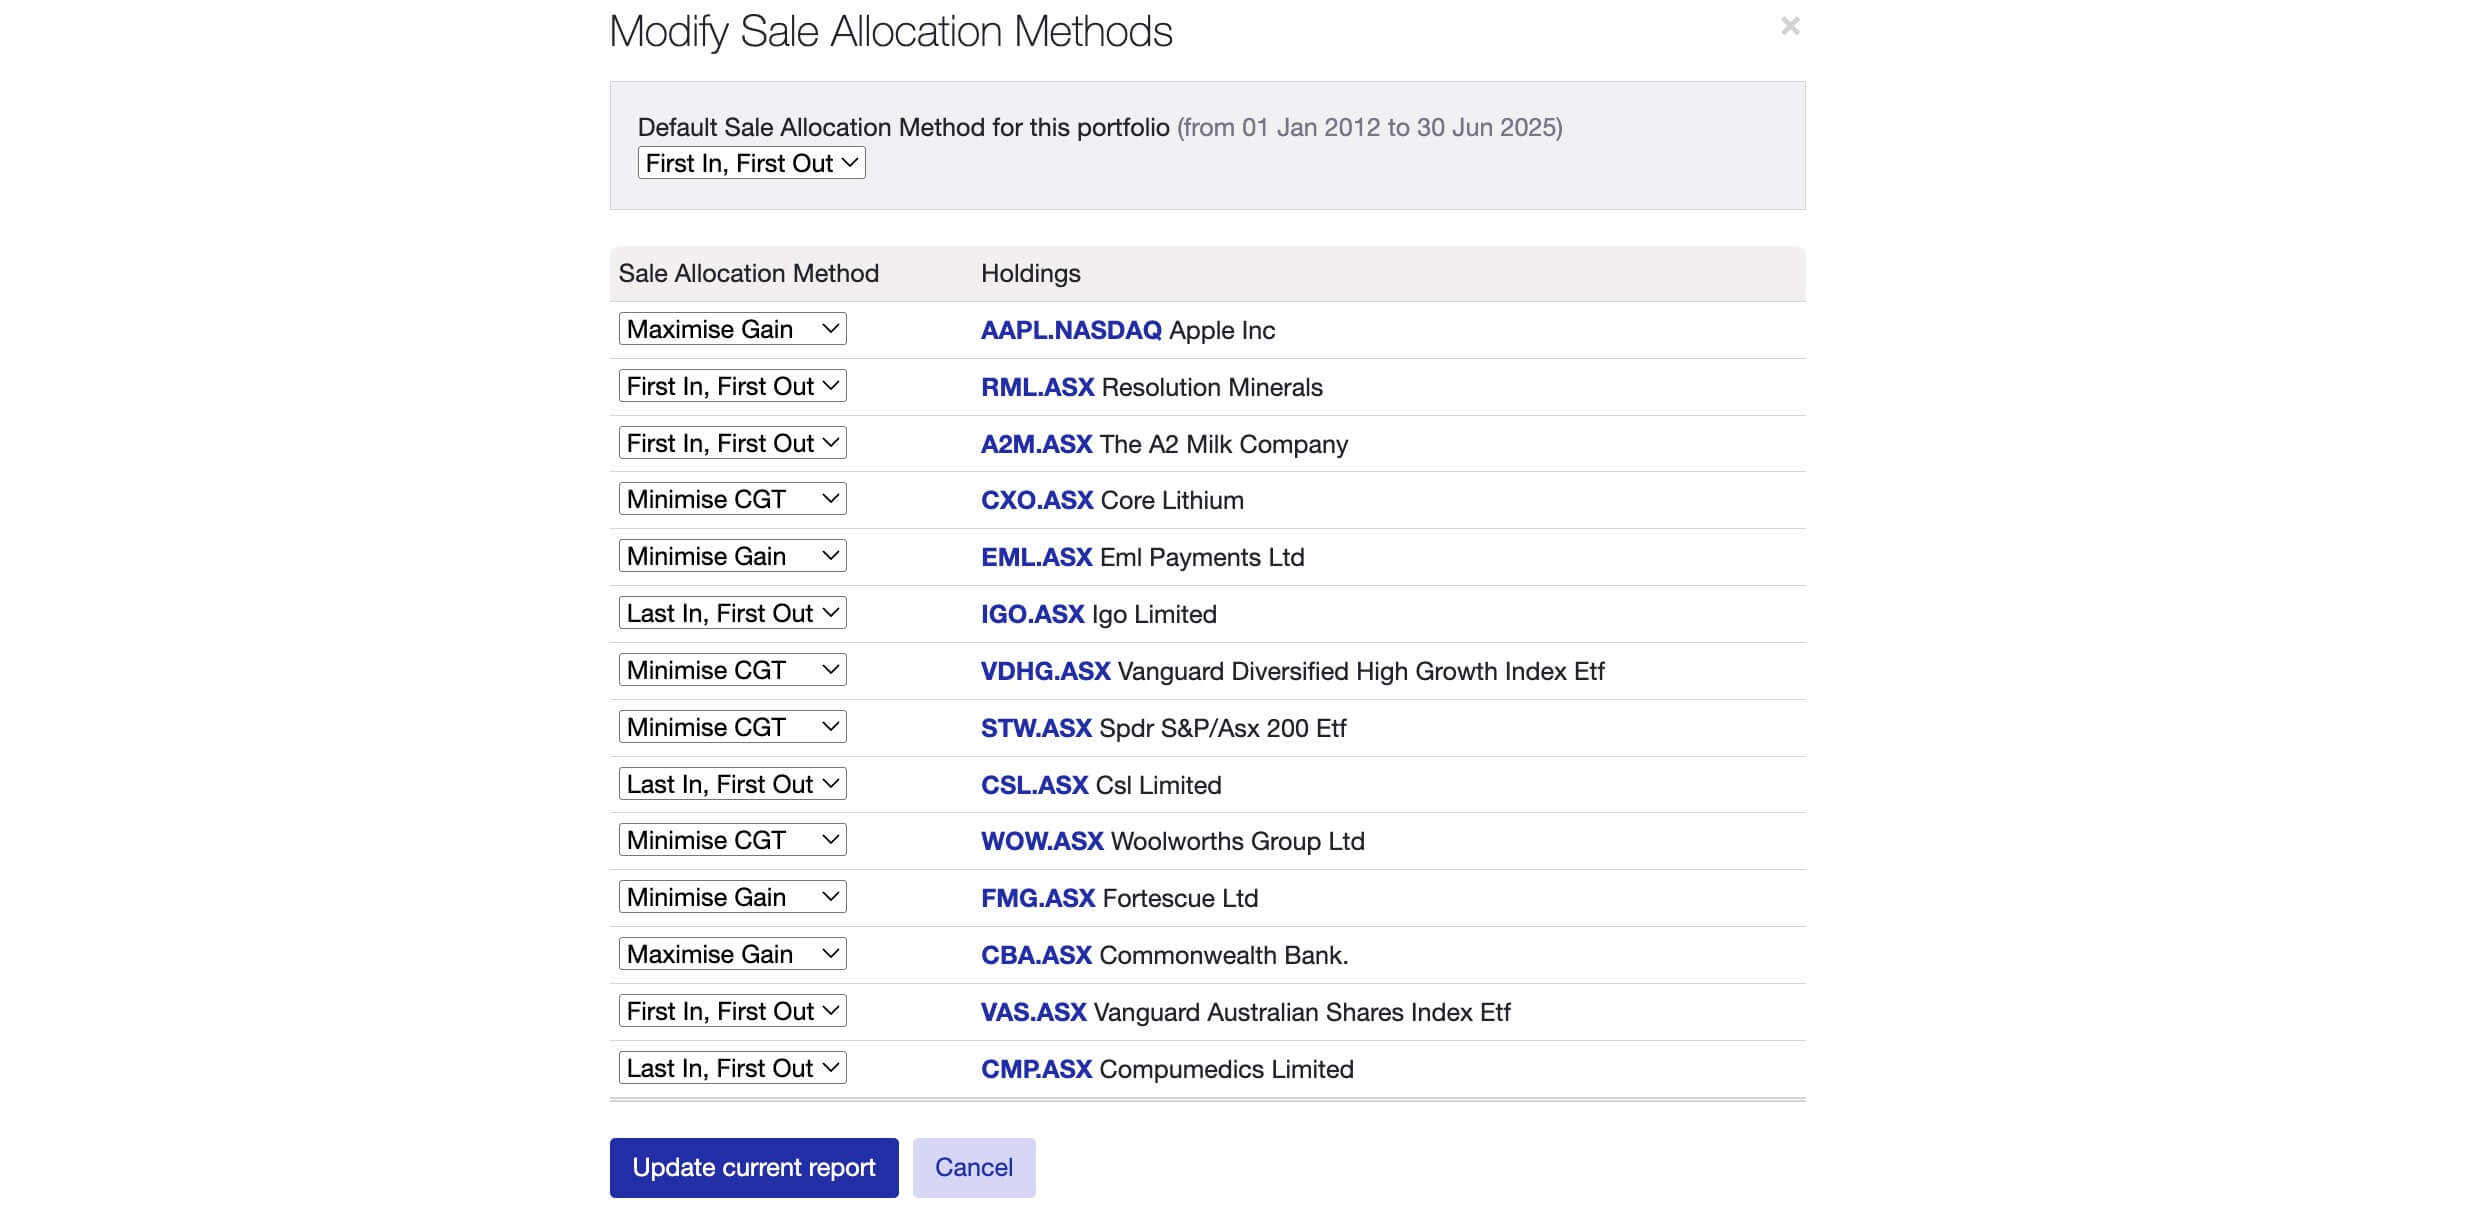Viewport: 2484px width, 1208px height.
Task: Open the STW.ASX holding link
Action: click(1035, 728)
